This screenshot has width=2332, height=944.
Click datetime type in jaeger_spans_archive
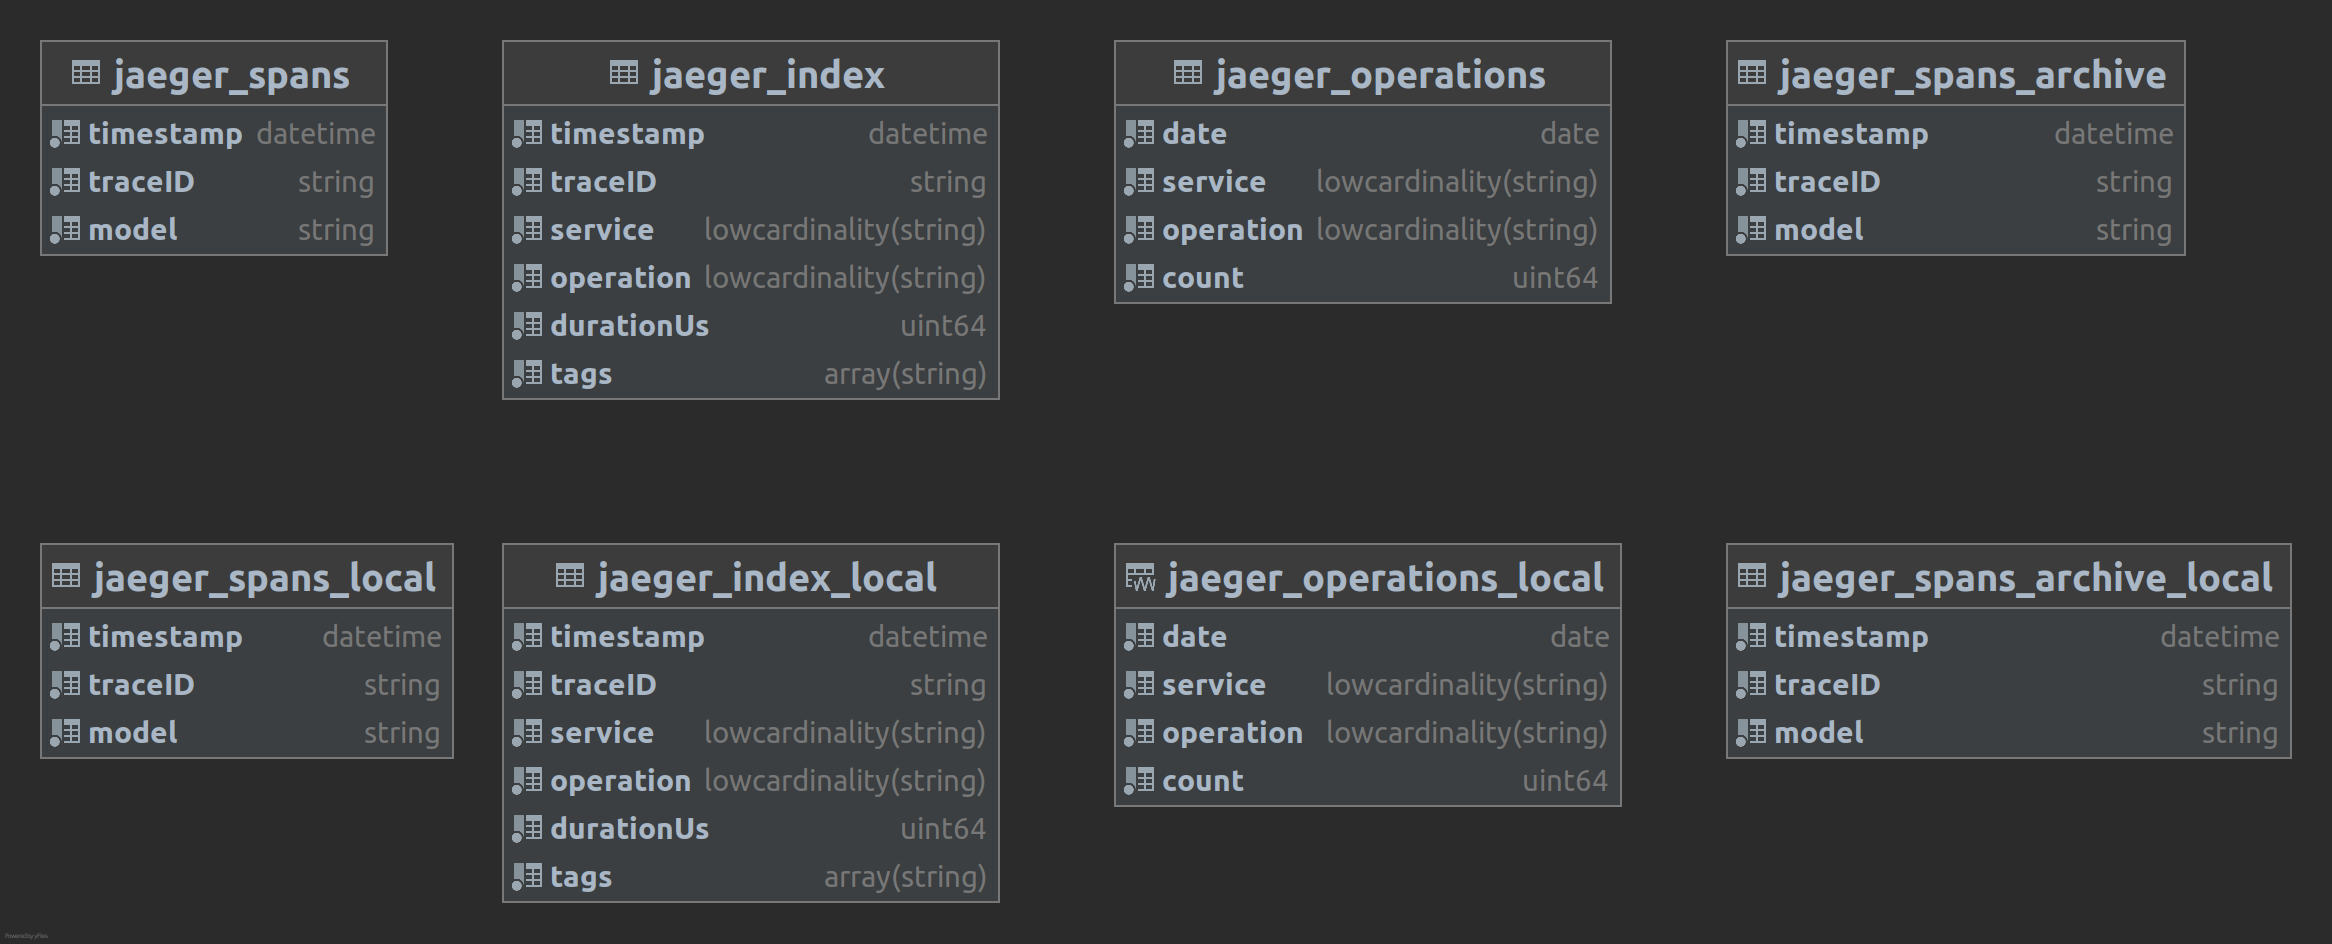click(x=2114, y=134)
